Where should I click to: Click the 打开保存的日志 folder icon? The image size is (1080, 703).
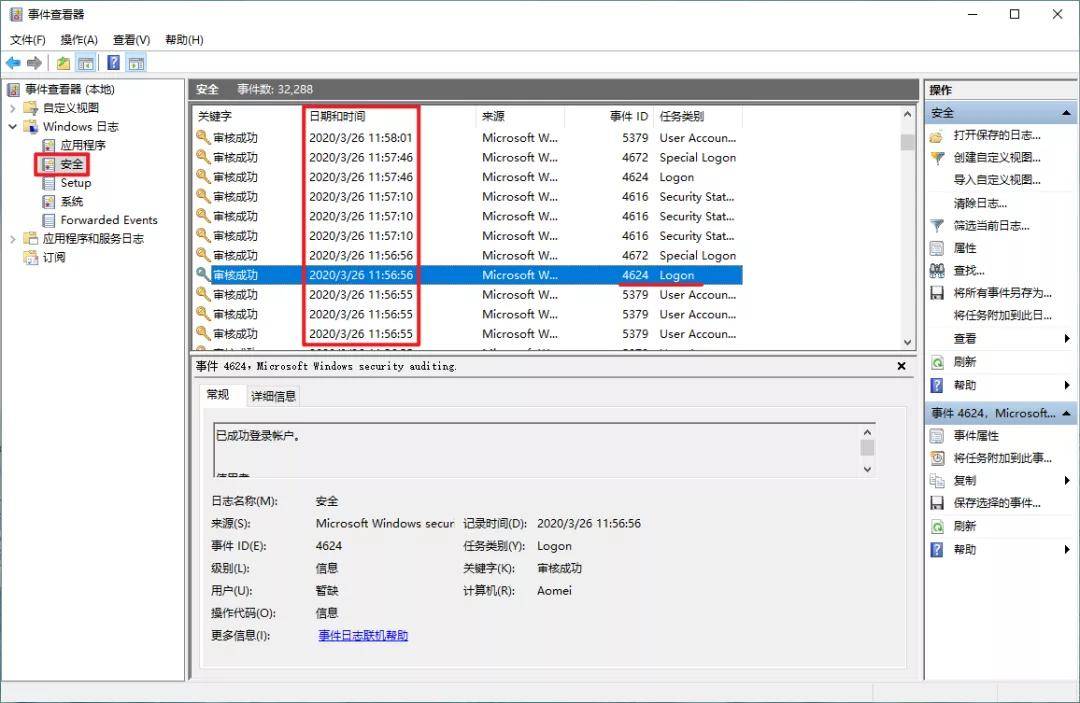937,136
